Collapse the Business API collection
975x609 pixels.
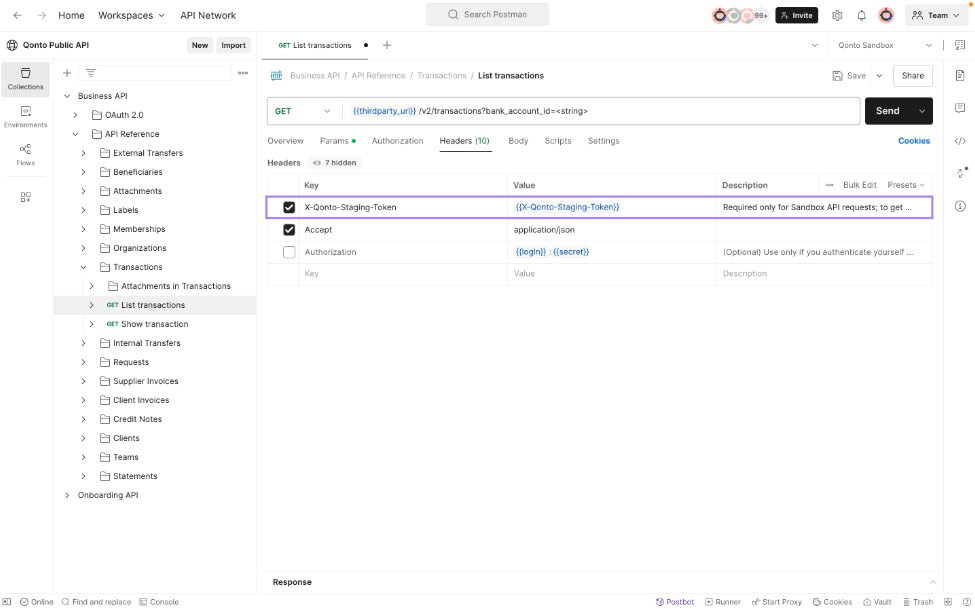click(67, 96)
